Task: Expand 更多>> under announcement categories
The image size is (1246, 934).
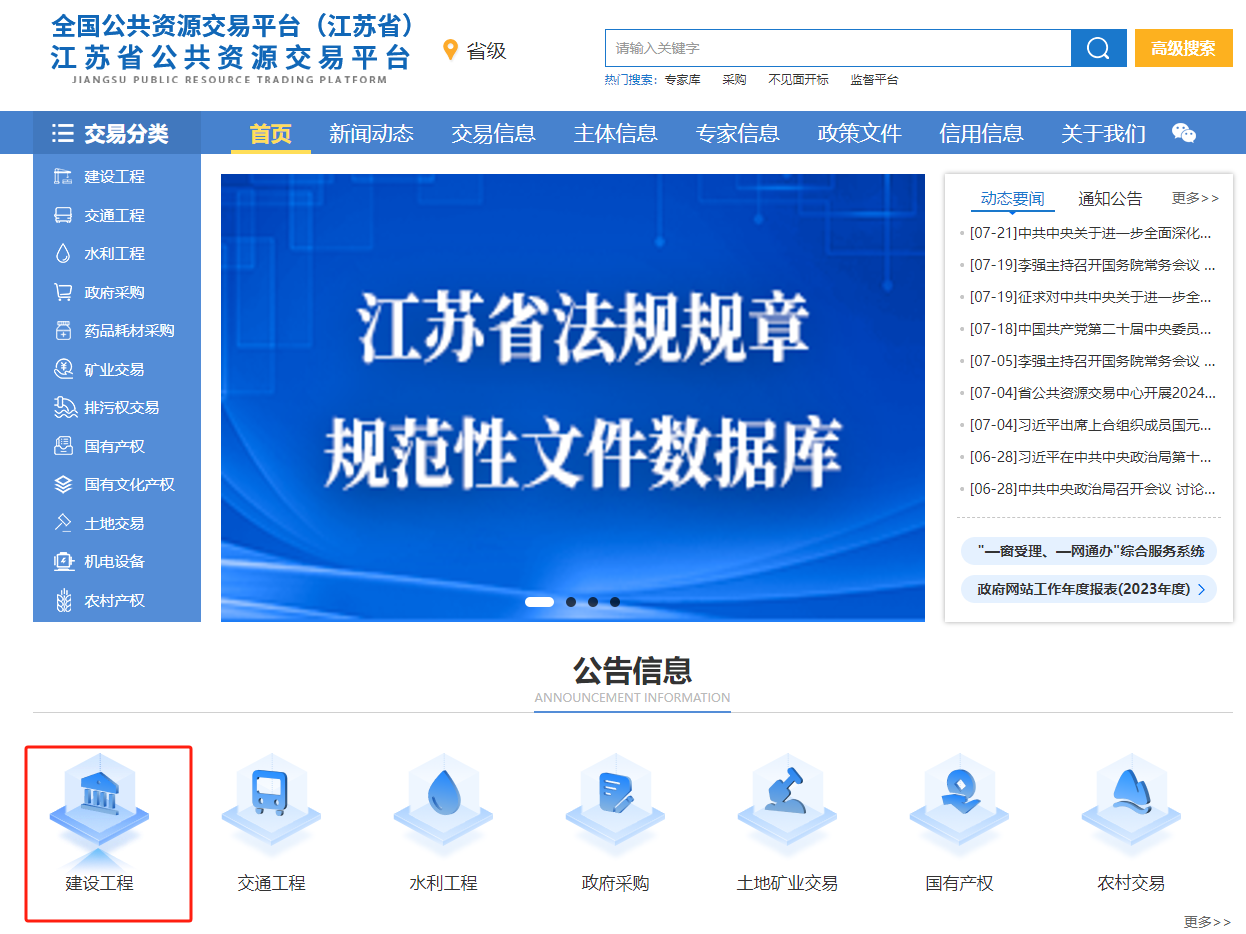Action: [x=1207, y=923]
